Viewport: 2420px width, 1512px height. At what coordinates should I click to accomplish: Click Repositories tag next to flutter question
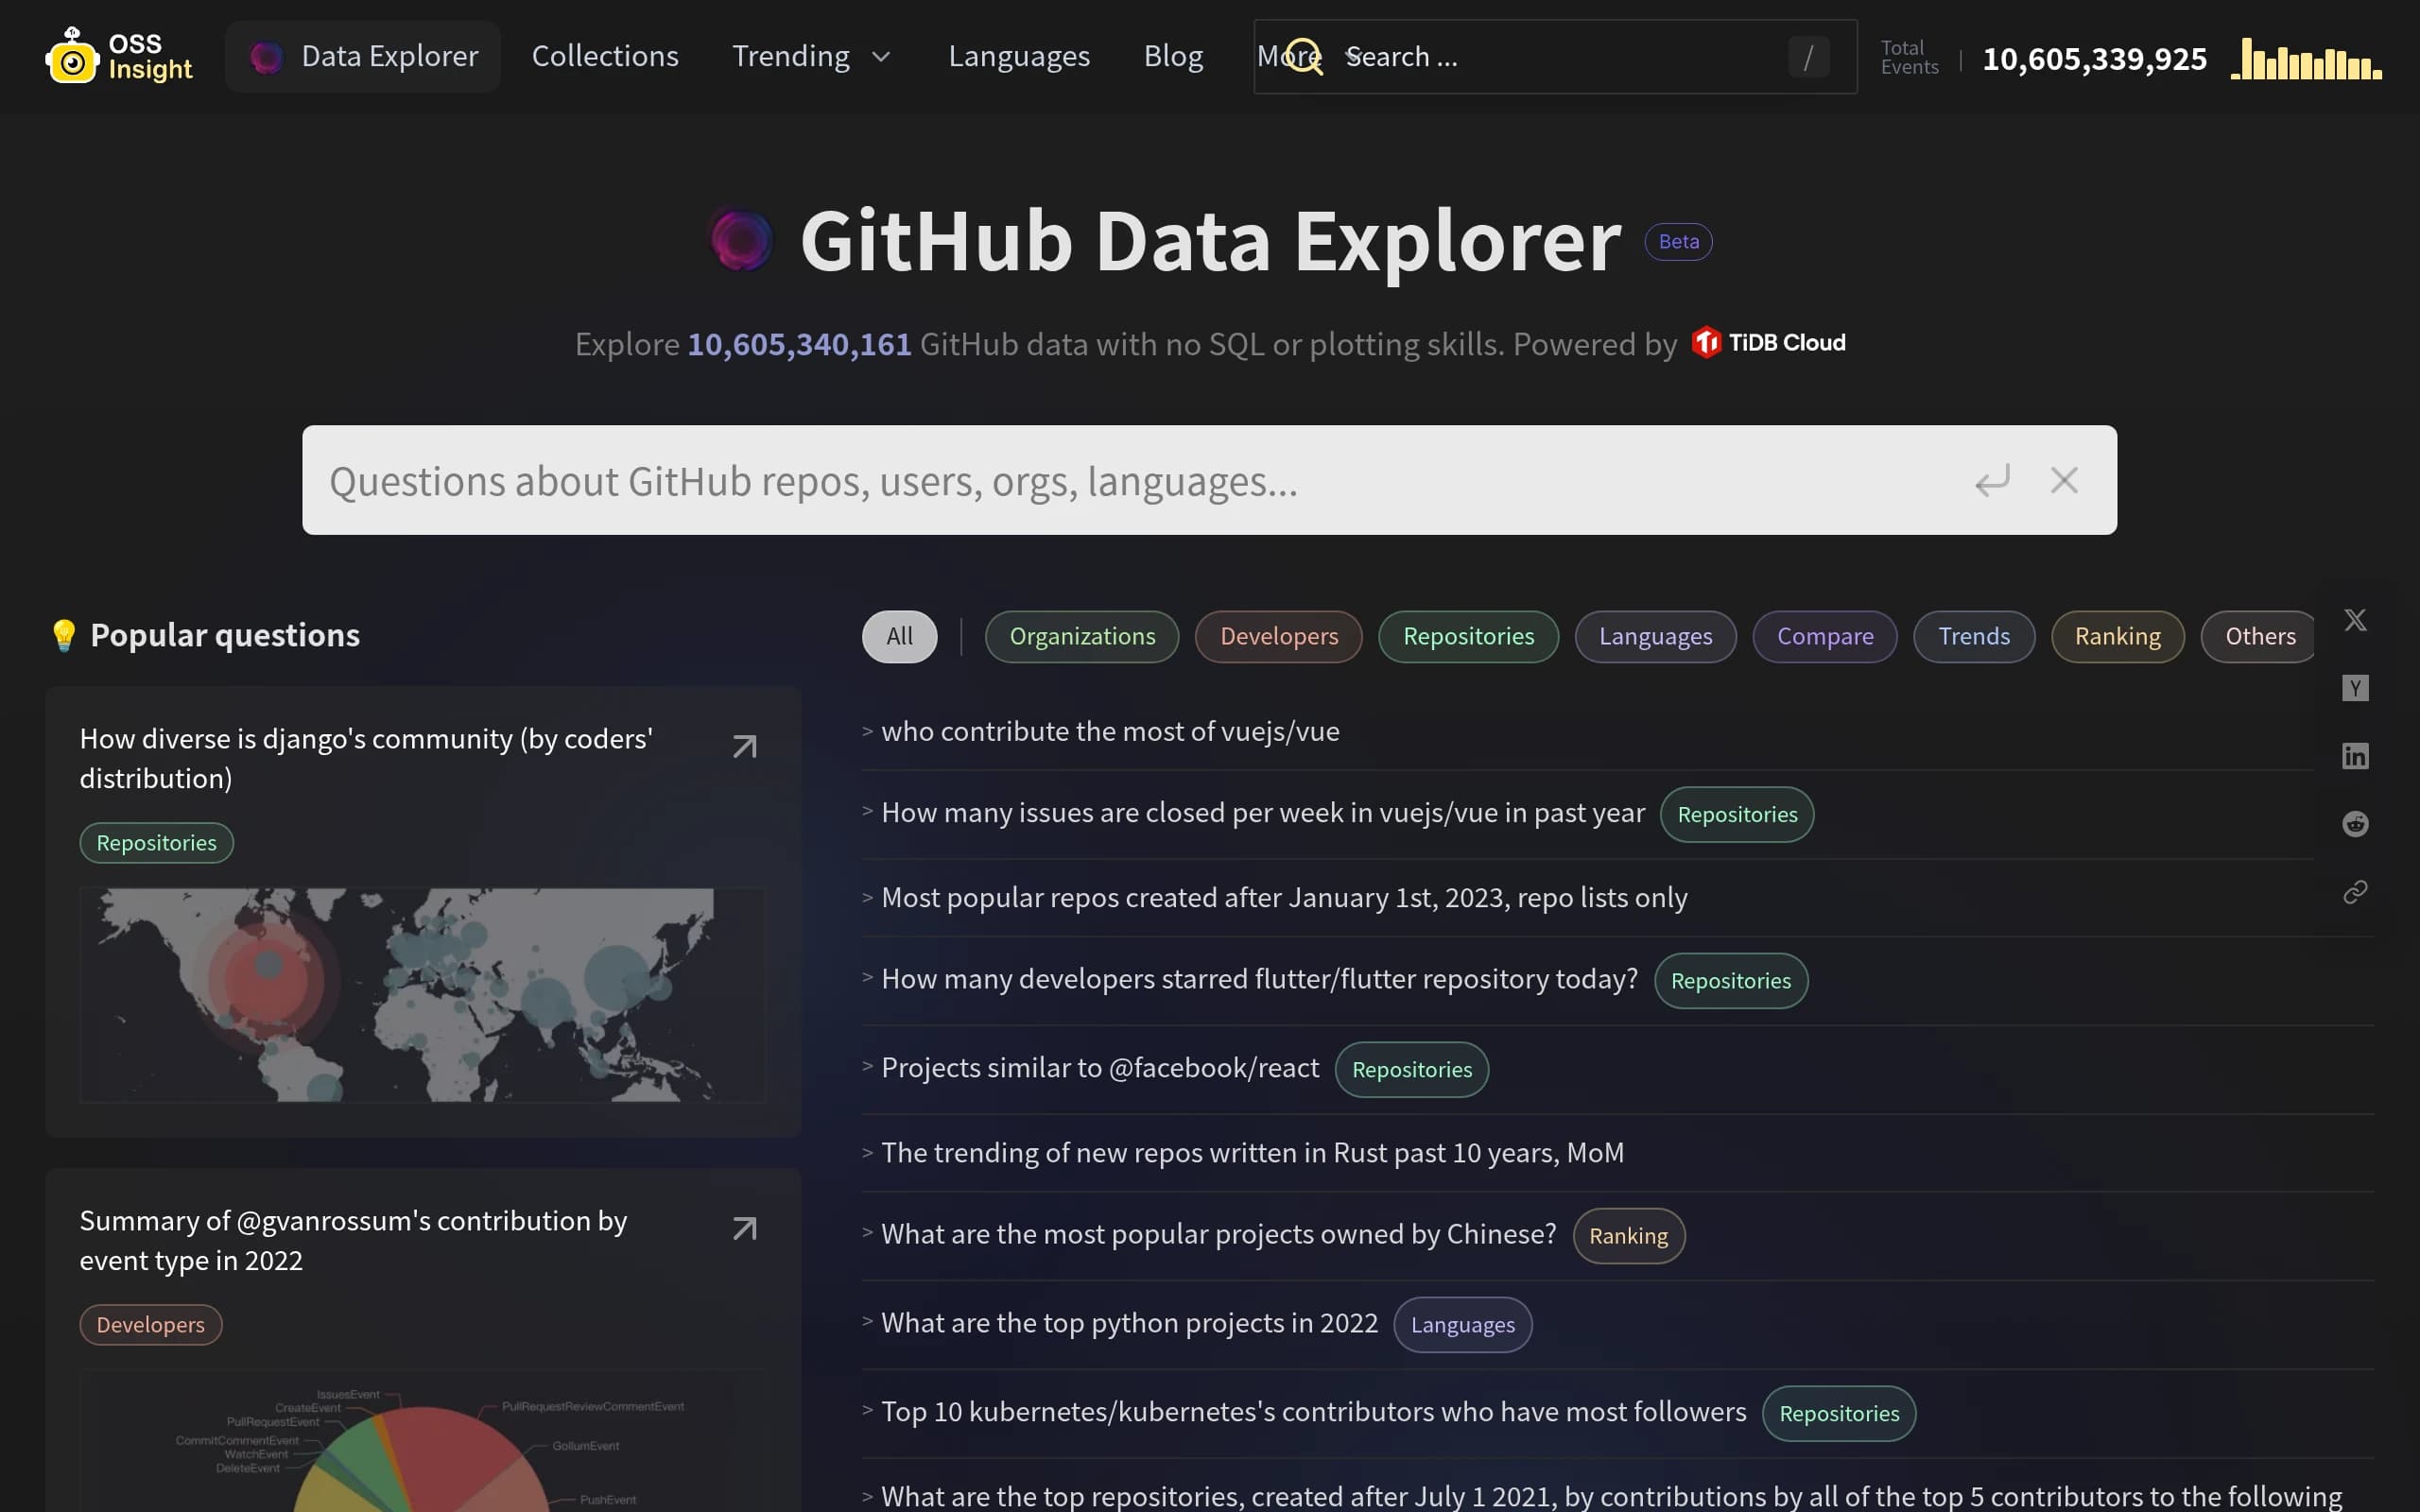pyautogui.click(x=1730, y=981)
